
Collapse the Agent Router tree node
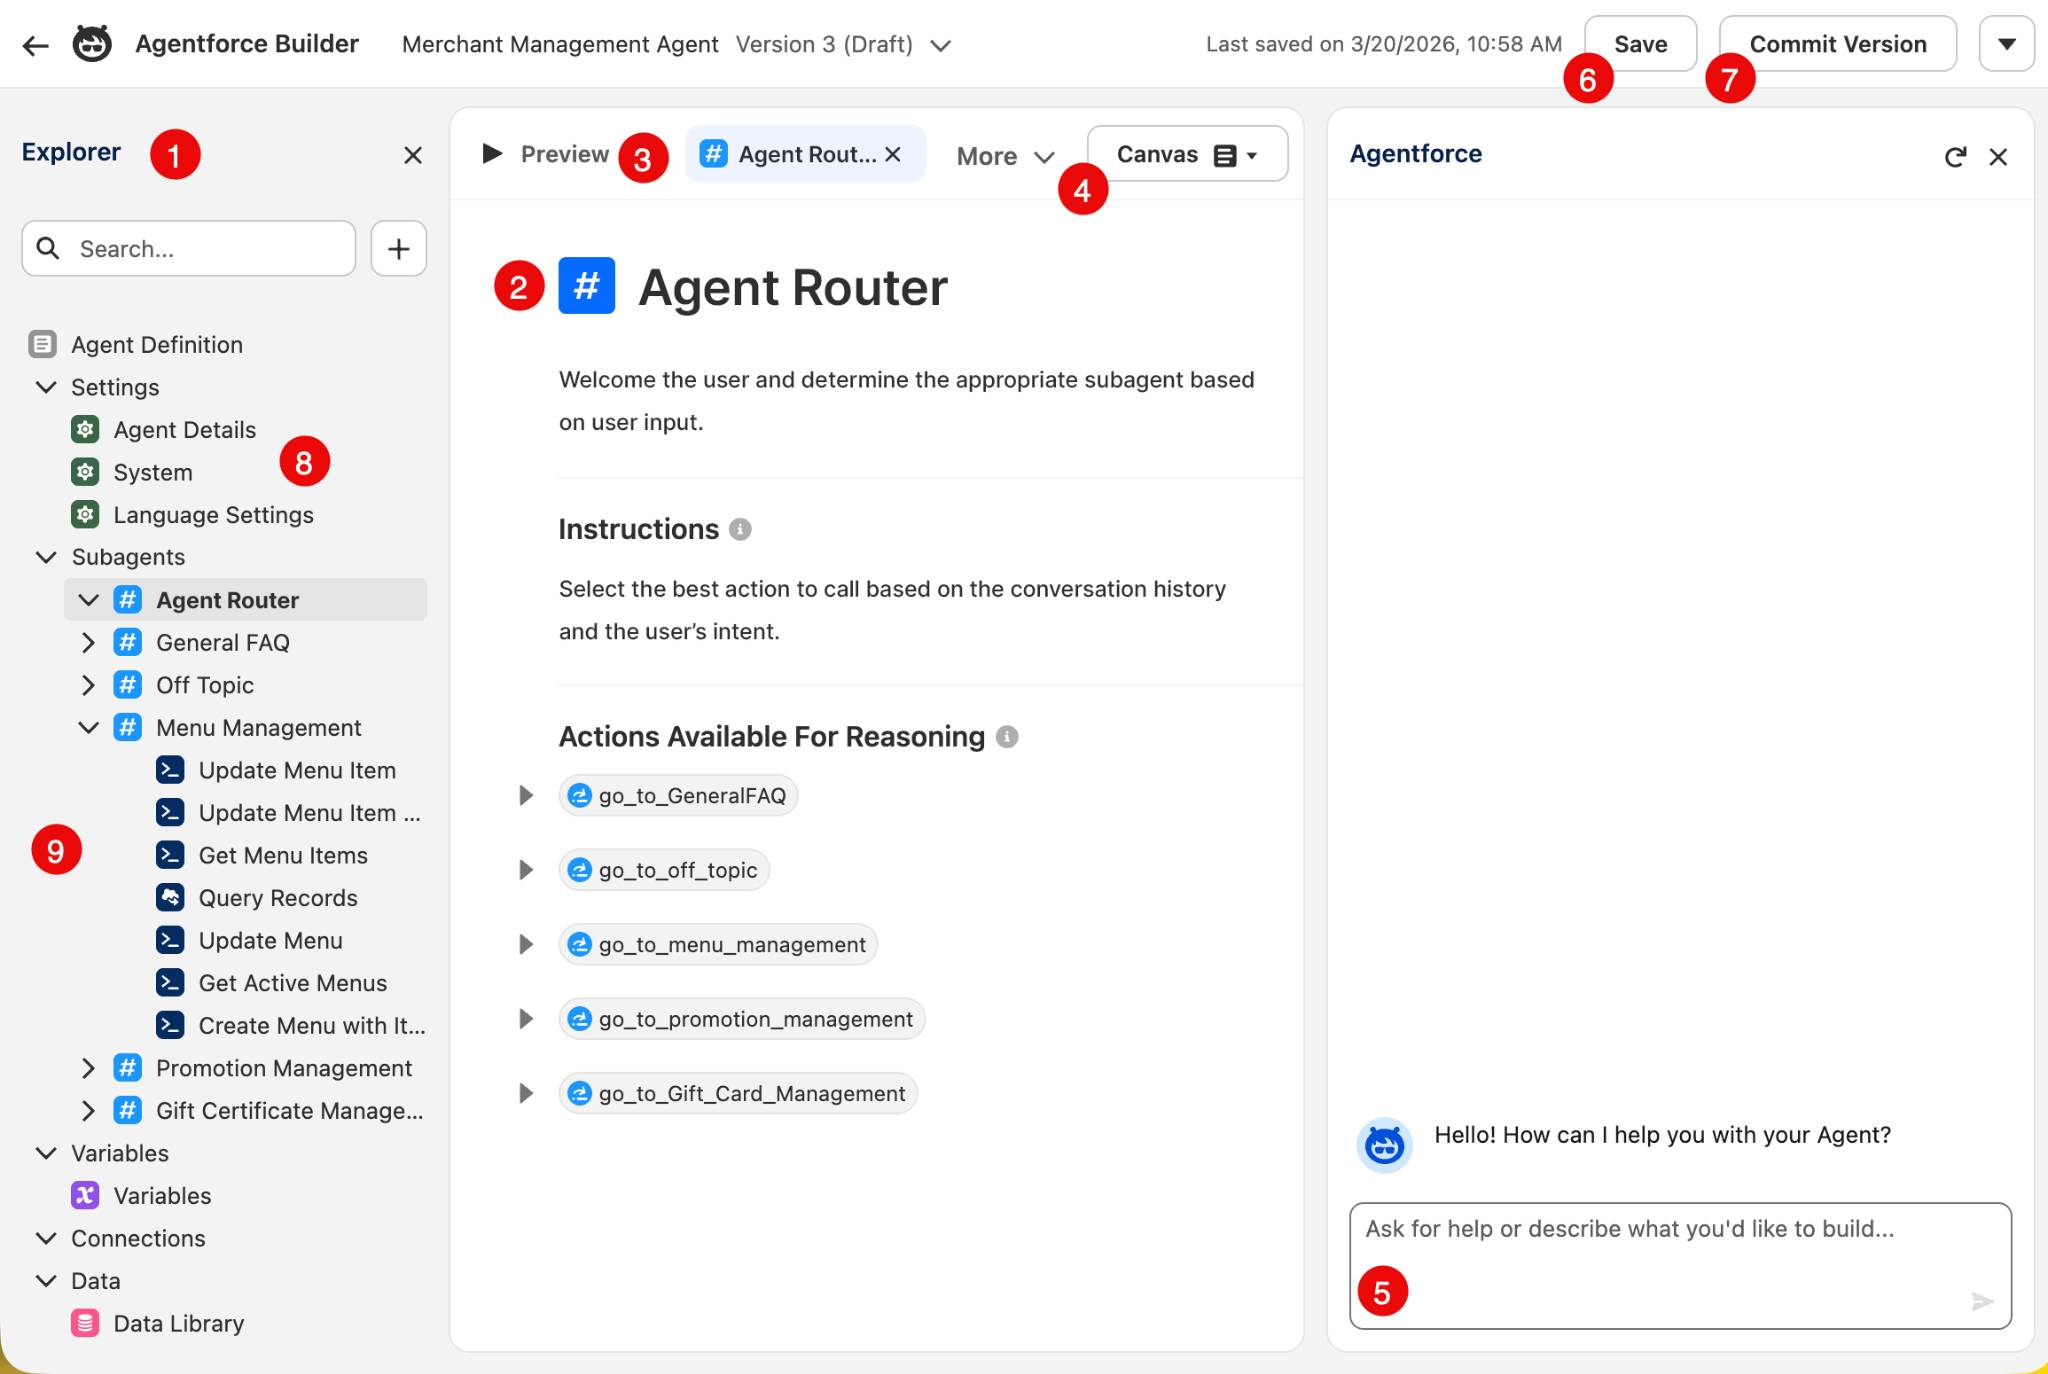[89, 600]
